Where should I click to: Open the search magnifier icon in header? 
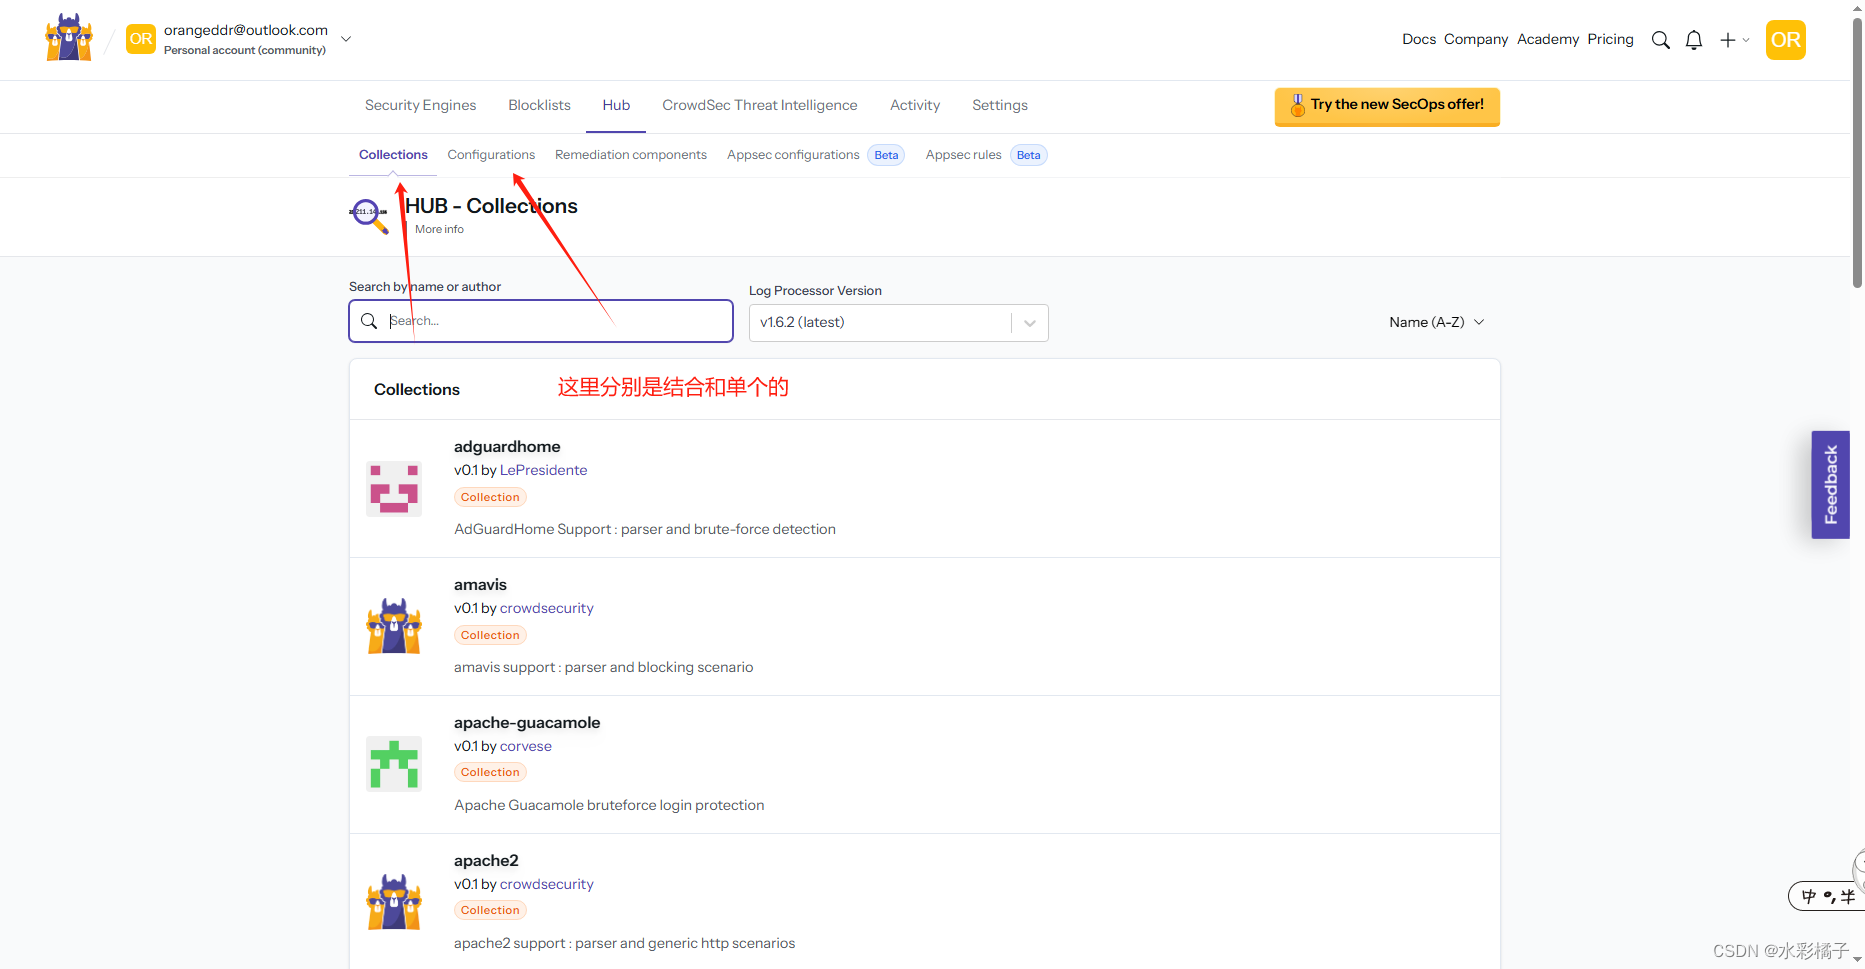click(1660, 40)
